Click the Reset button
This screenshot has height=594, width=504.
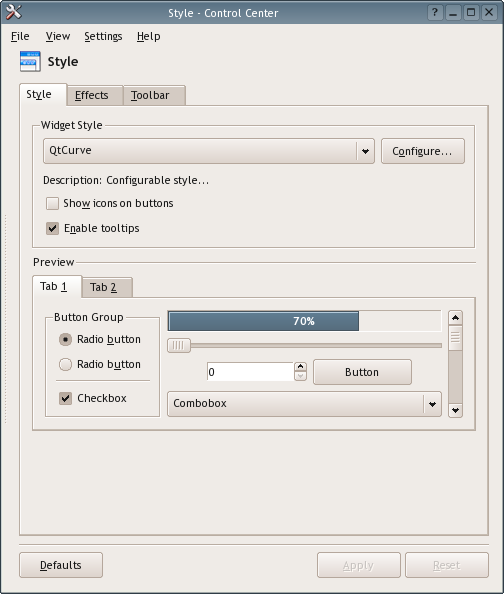tap(447, 565)
